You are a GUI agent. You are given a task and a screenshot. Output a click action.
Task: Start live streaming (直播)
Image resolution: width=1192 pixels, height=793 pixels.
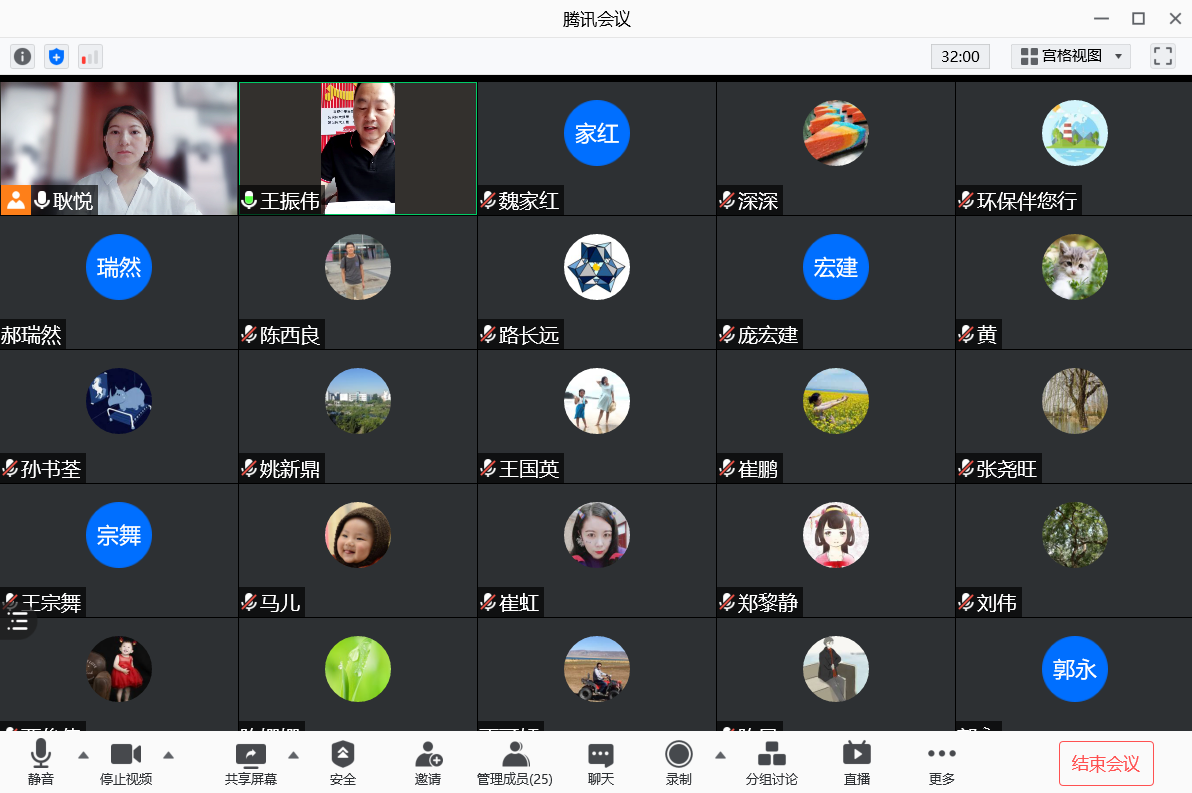tap(856, 763)
